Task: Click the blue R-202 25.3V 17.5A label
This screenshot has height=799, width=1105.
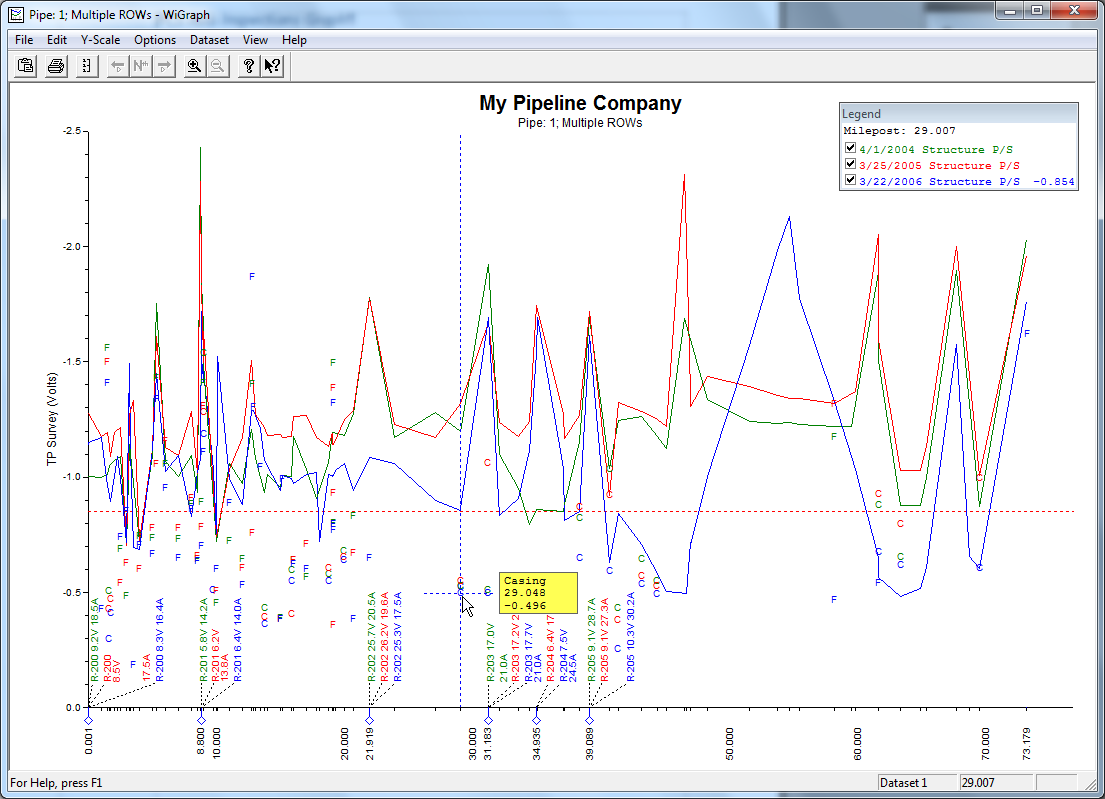Action: click(397, 637)
